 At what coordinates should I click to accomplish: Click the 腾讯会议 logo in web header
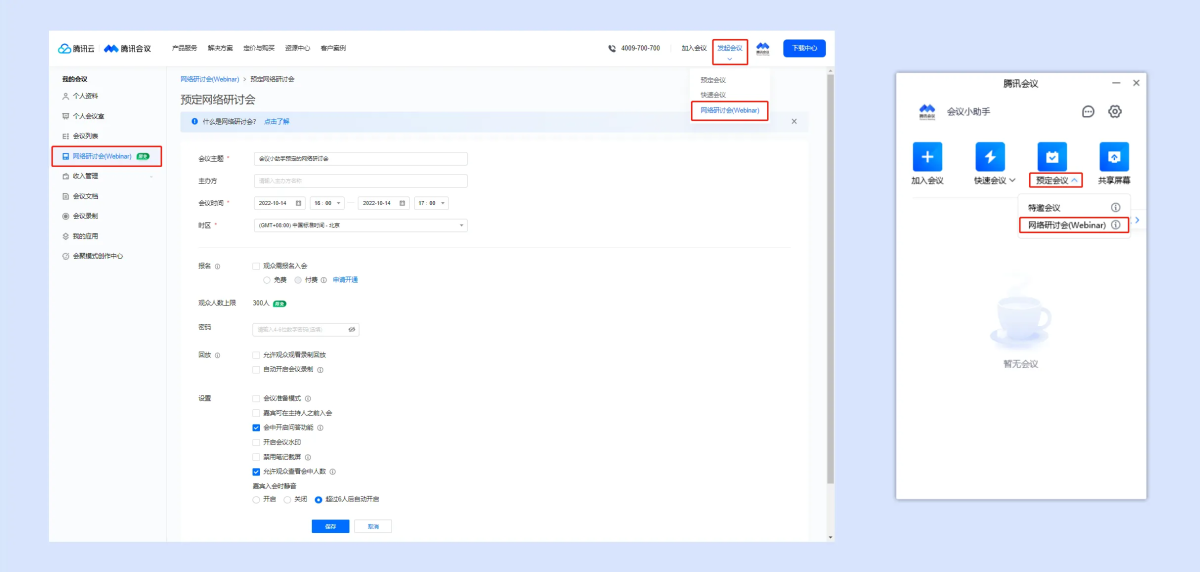(x=126, y=48)
